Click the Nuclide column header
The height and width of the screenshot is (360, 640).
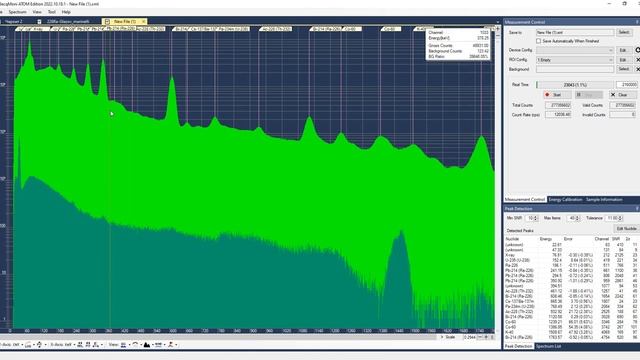(512, 239)
